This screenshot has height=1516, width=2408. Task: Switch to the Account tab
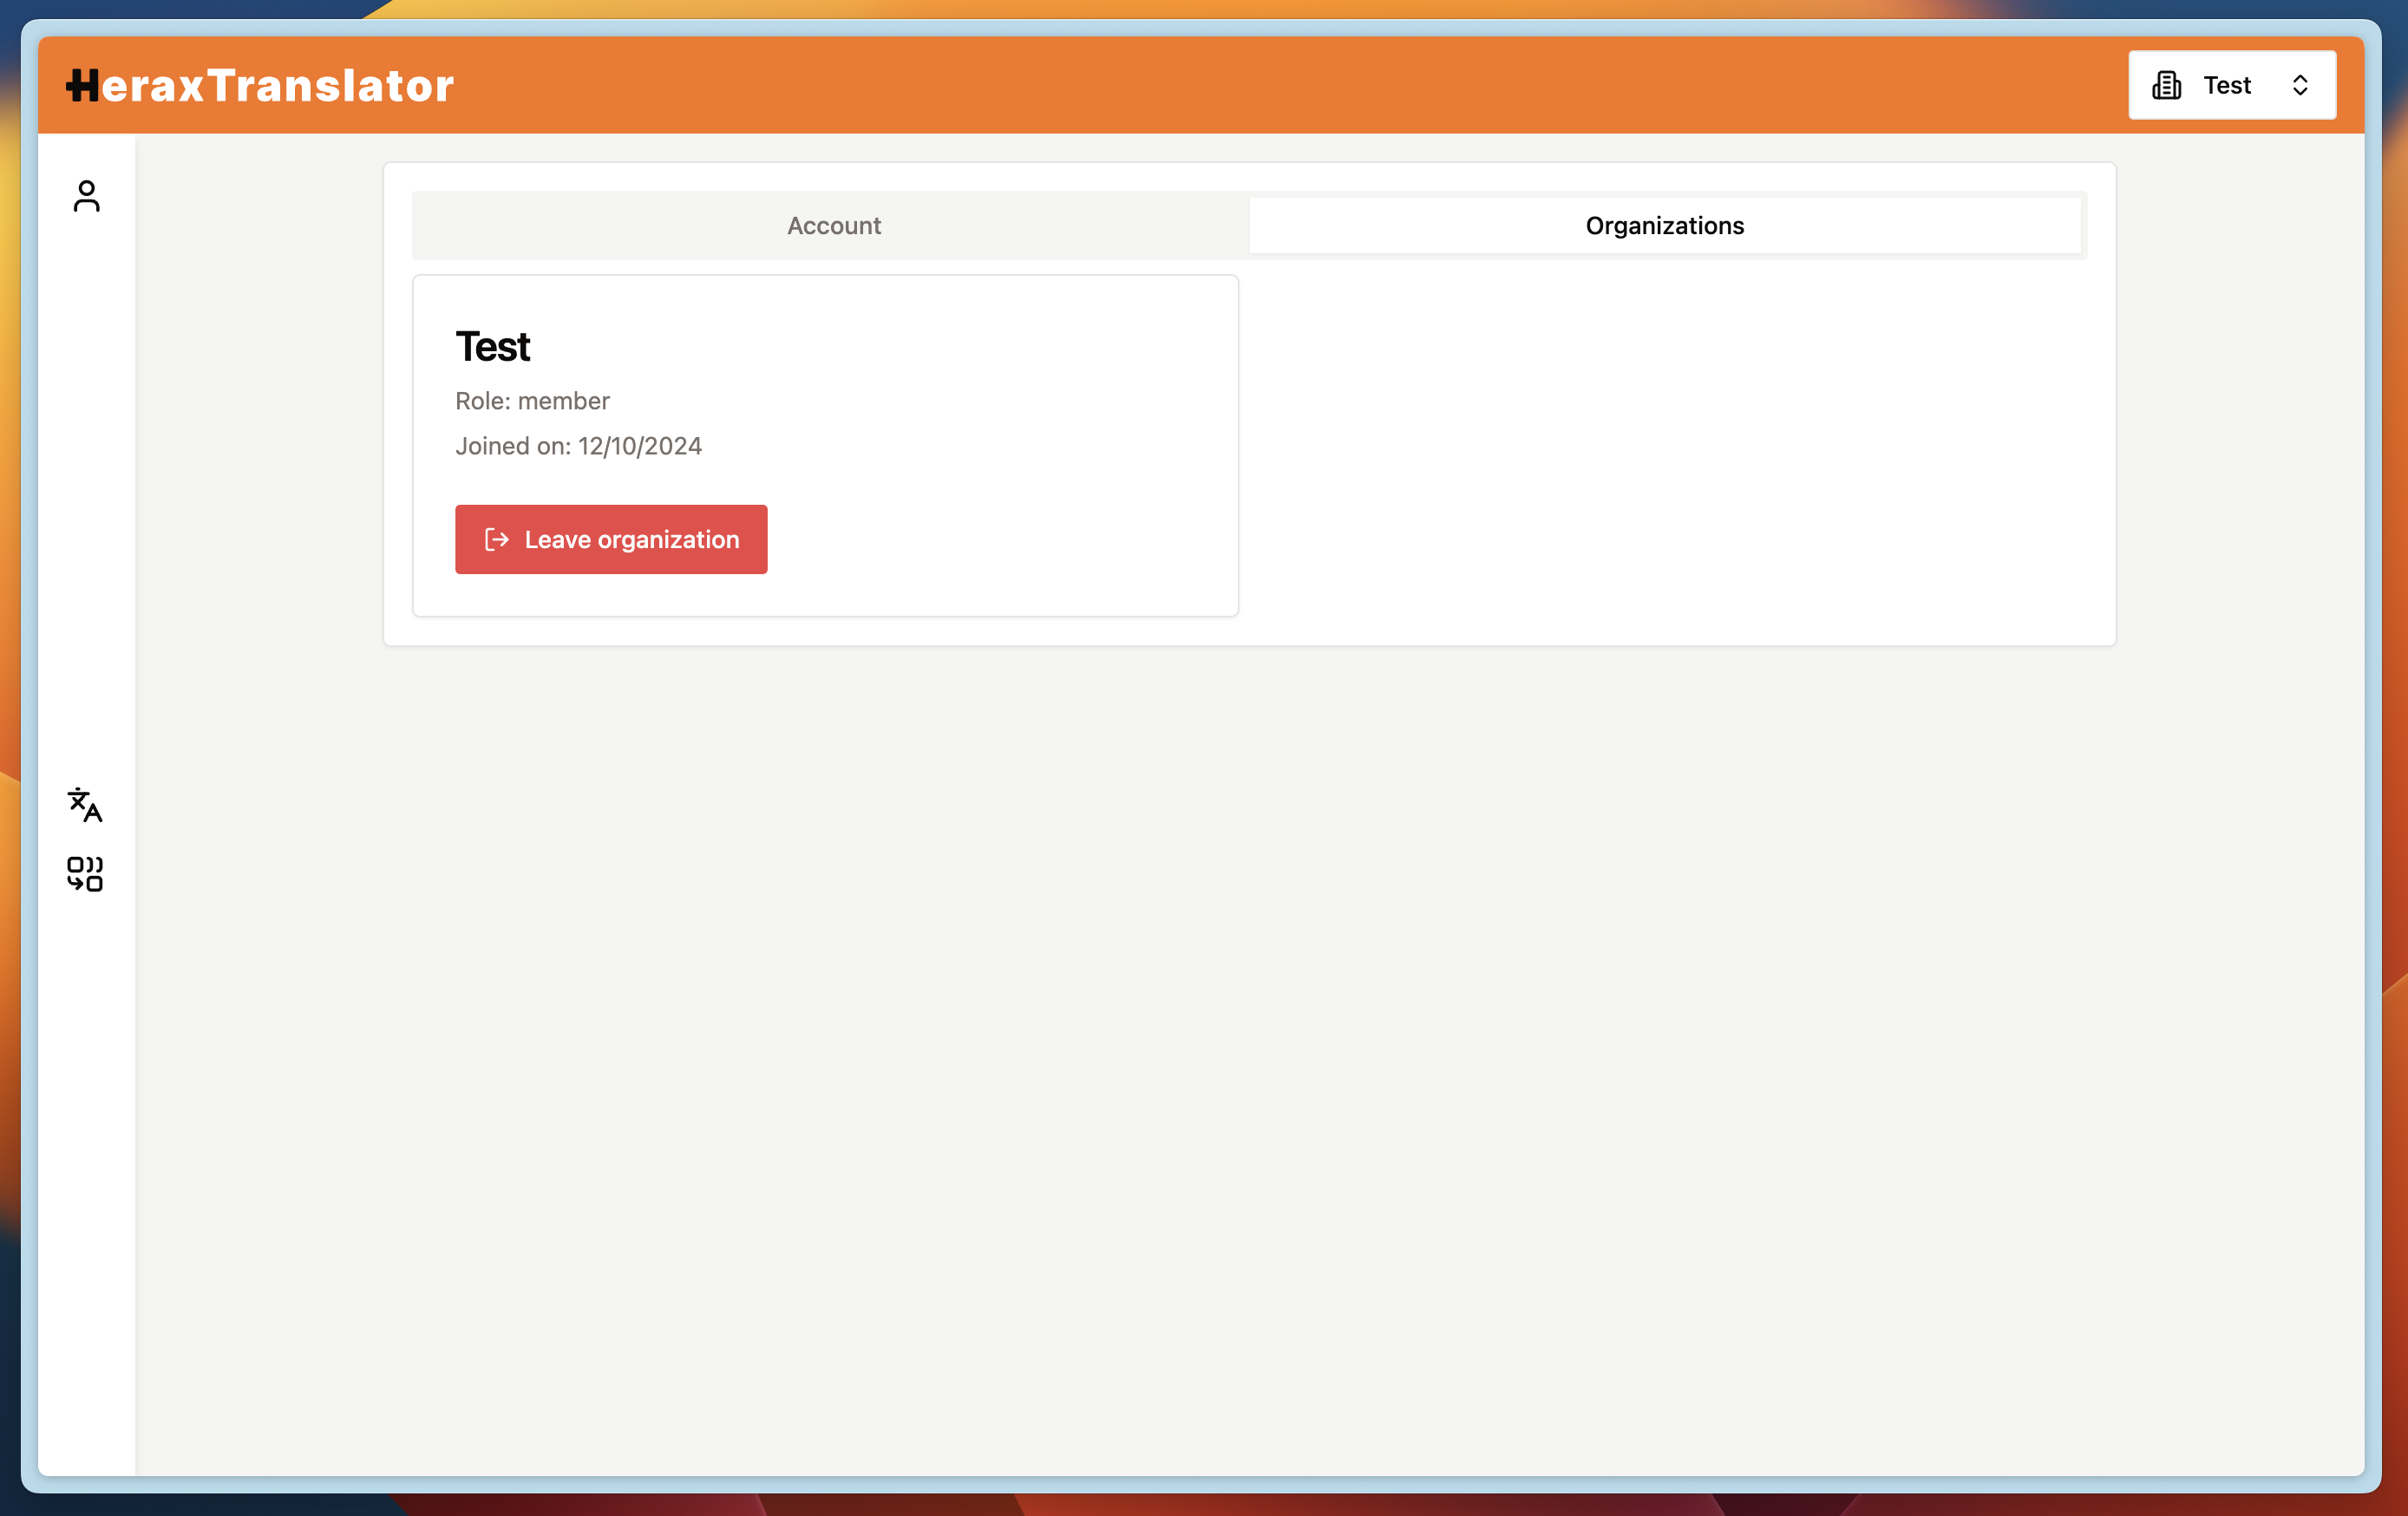(x=834, y=226)
